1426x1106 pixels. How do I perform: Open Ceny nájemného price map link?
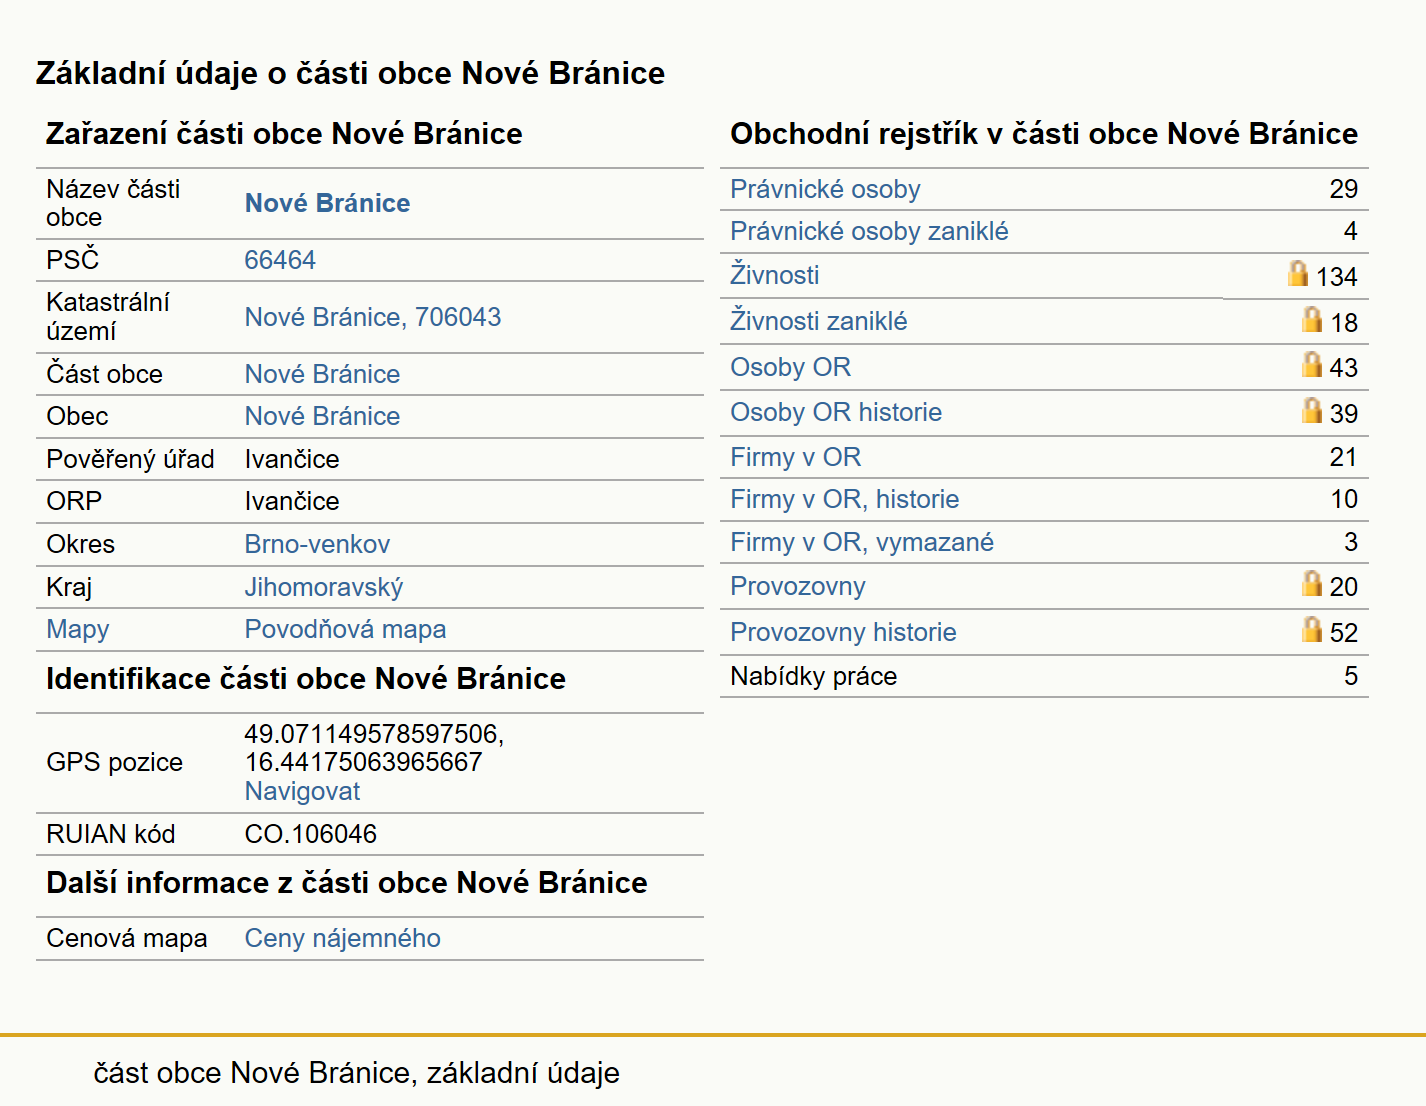[x=342, y=938]
